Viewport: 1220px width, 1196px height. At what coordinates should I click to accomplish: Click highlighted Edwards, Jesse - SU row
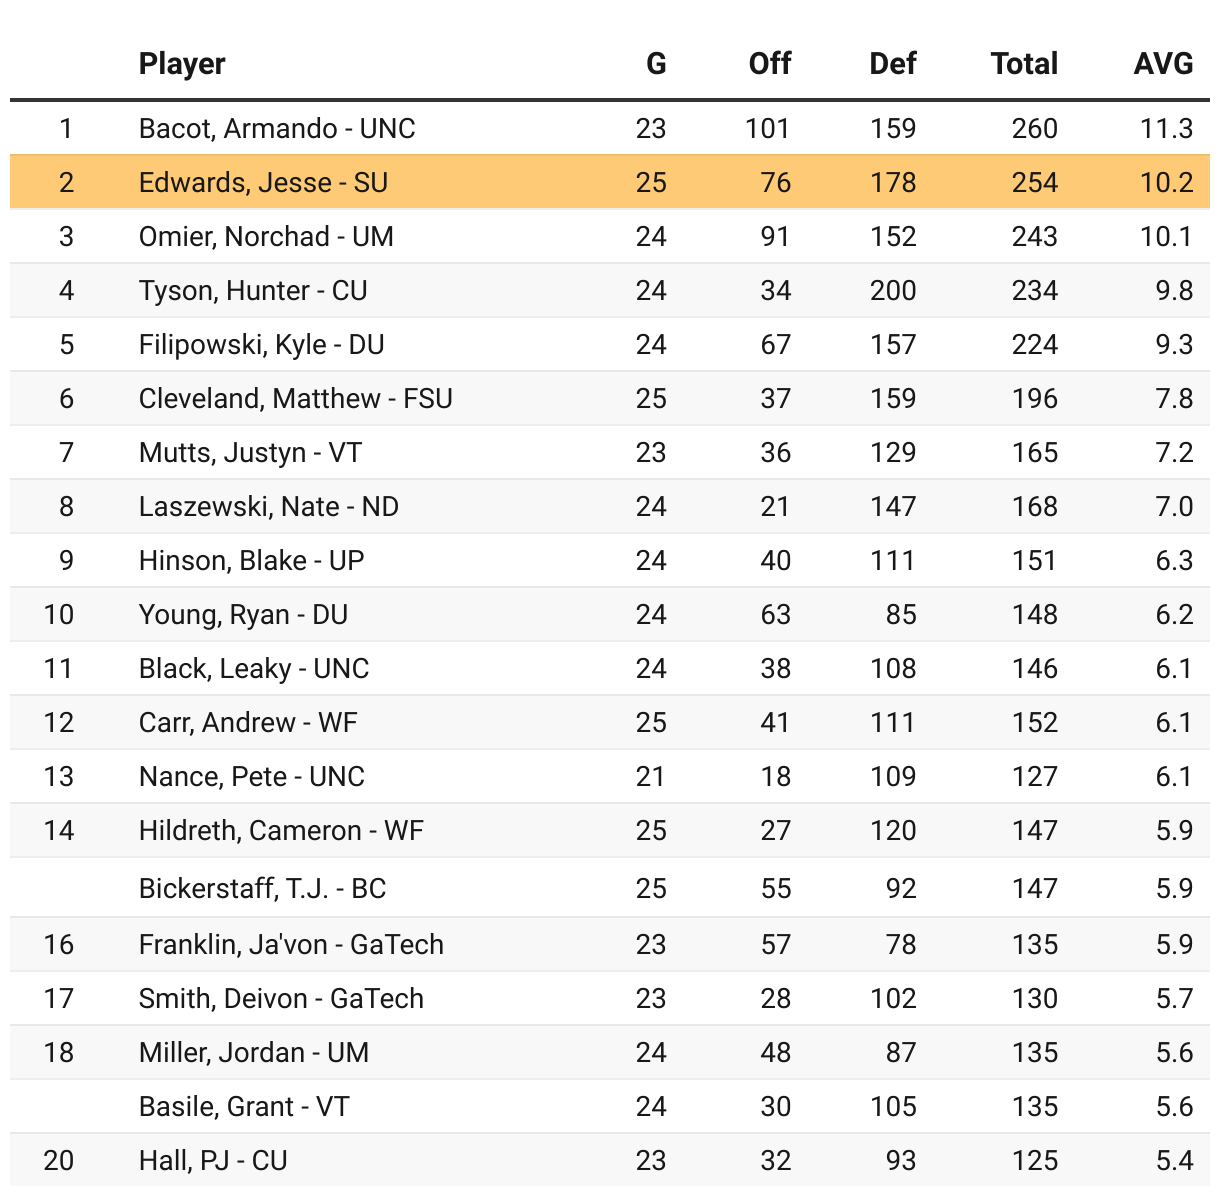263,183
